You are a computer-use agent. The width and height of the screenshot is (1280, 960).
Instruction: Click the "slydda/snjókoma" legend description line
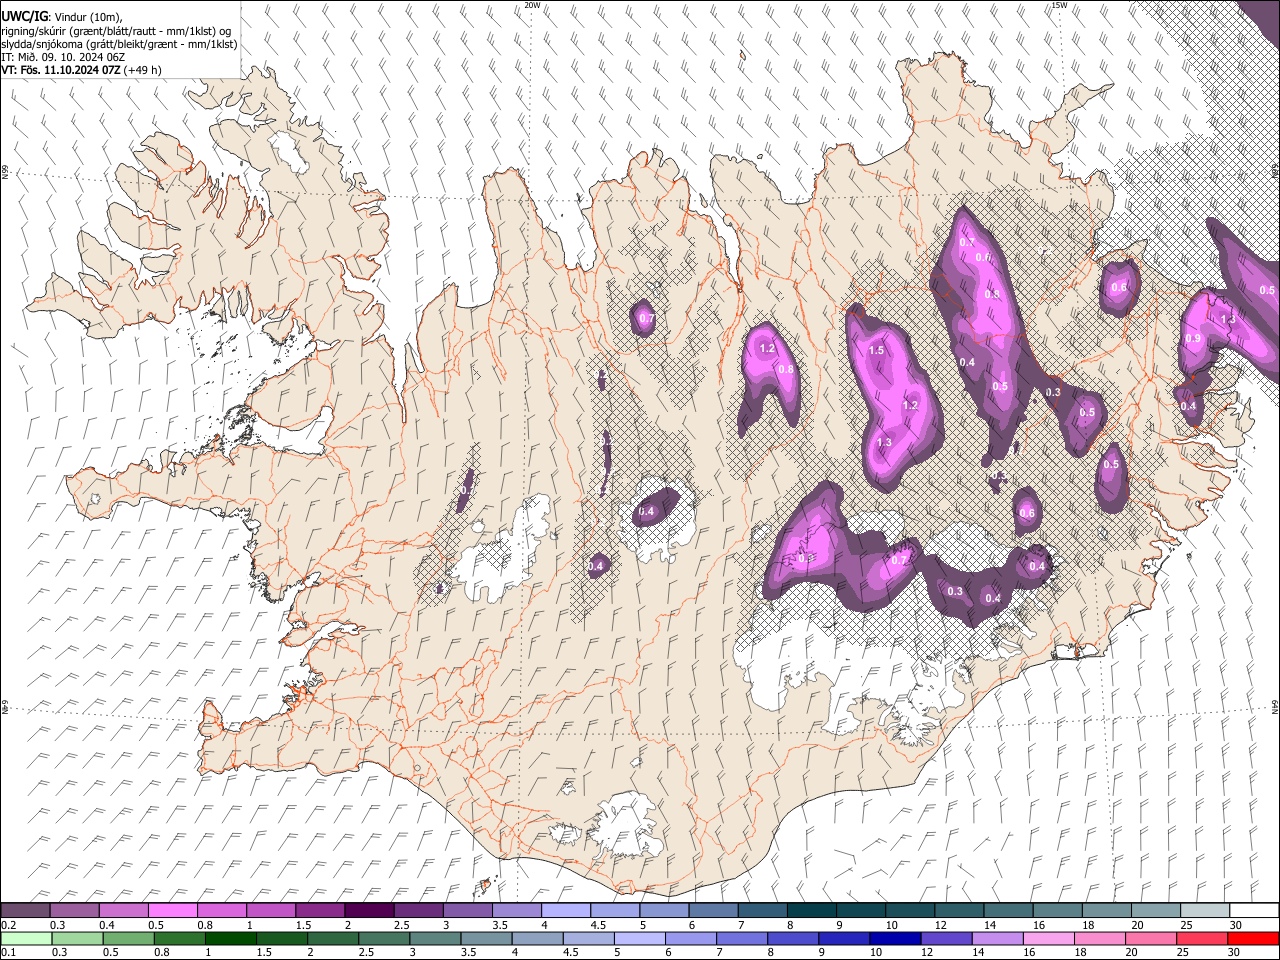119,44
